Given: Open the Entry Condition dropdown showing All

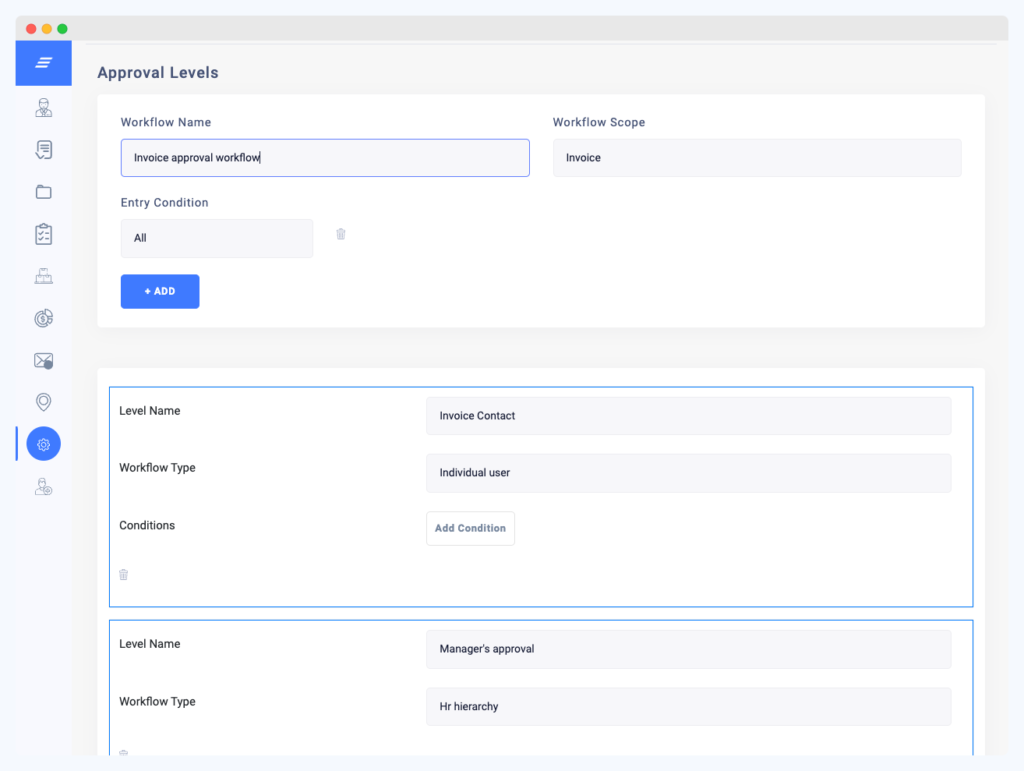Looking at the screenshot, I should (x=216, y=238).
